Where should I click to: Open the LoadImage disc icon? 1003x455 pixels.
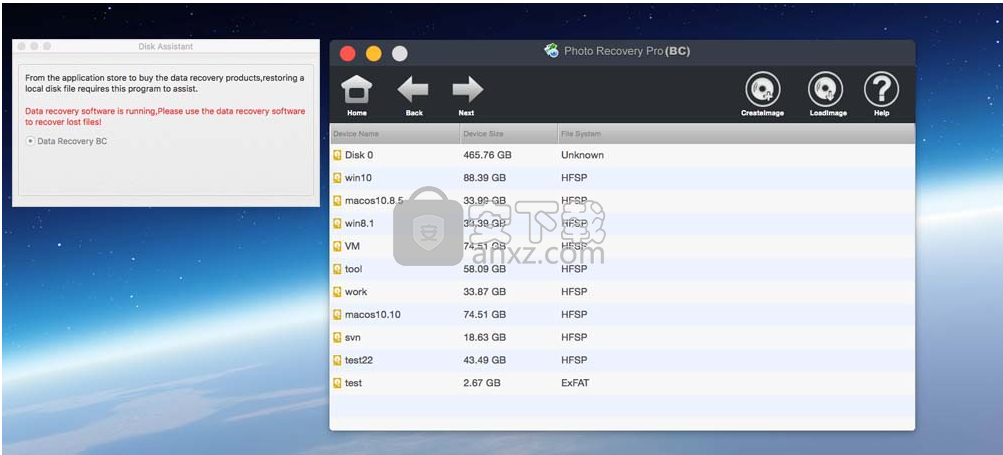(825, 89)
